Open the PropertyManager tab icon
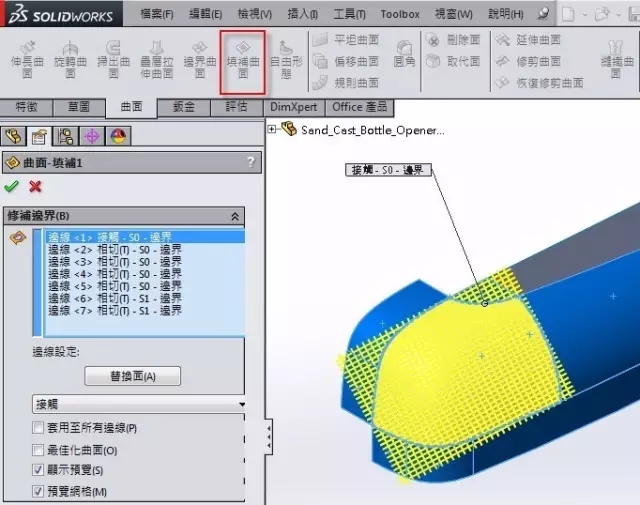This screenshot has width=640, height=505. click(x=39, y=136)
